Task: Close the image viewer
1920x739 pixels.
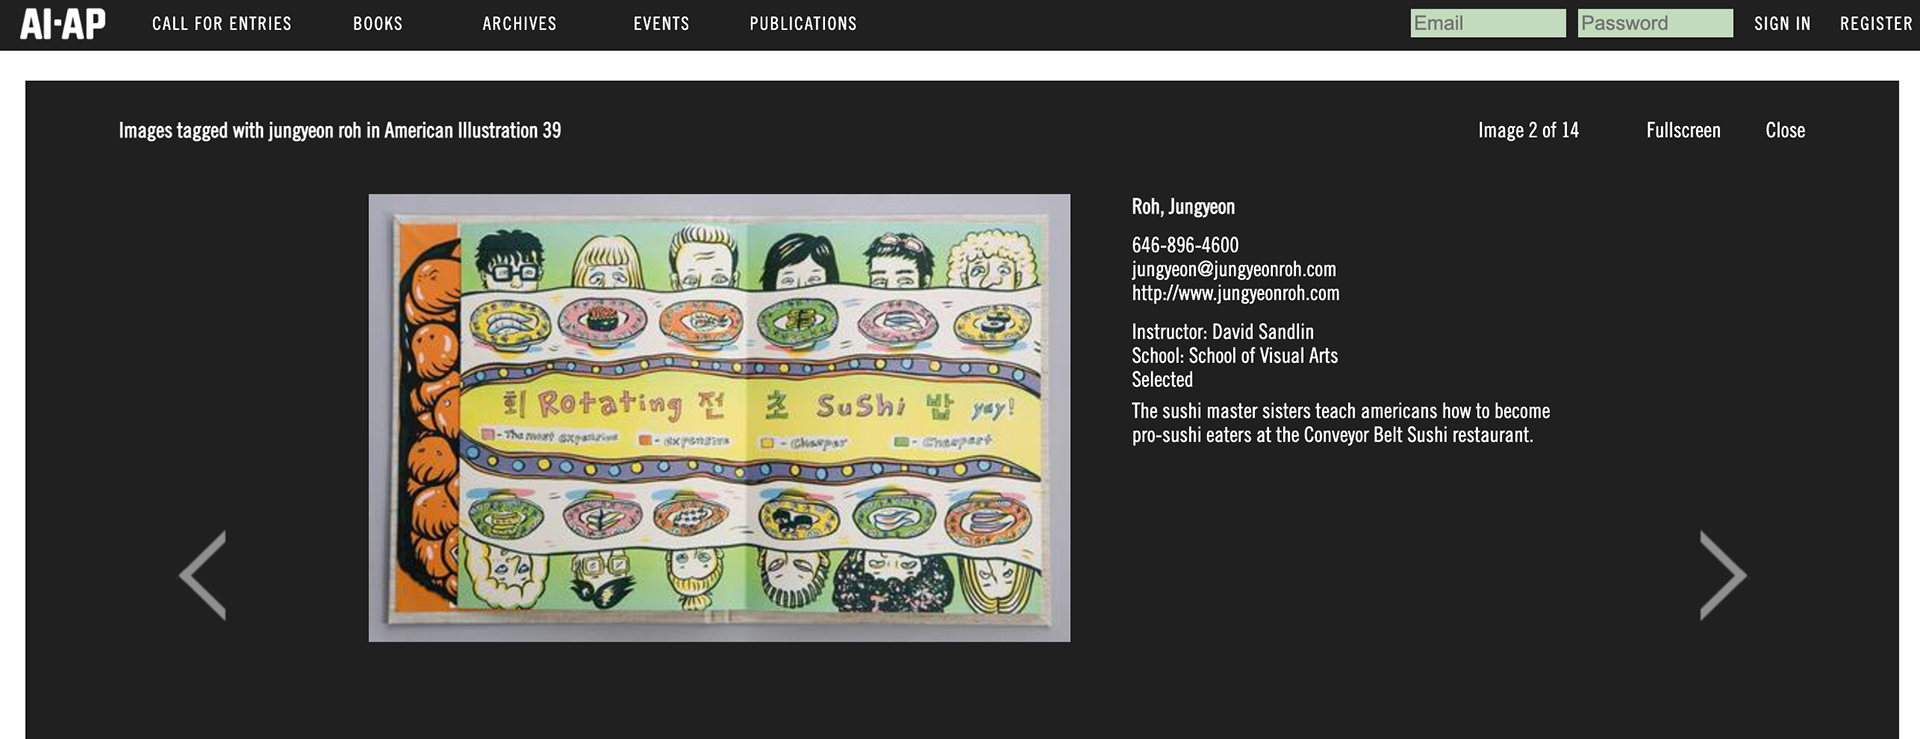Action: (1785, 130)
